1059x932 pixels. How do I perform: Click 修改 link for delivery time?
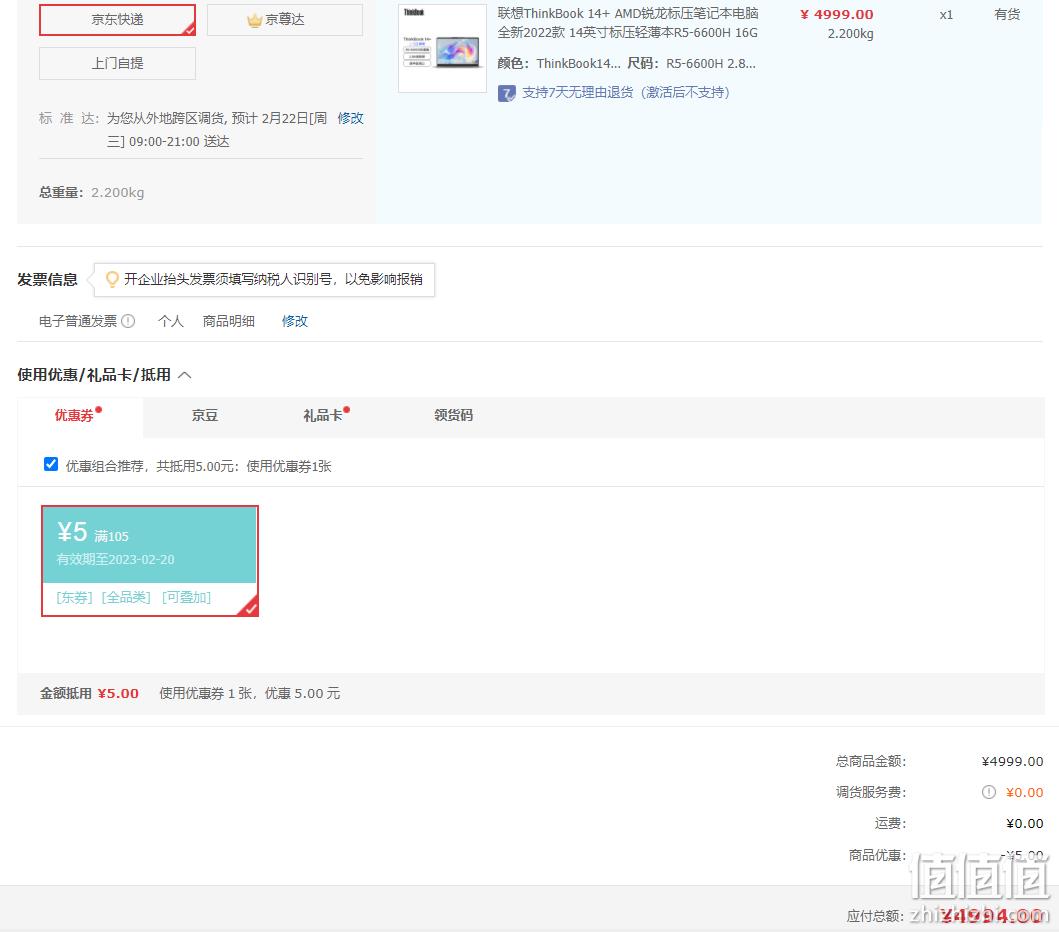click(x=351, y=118)
